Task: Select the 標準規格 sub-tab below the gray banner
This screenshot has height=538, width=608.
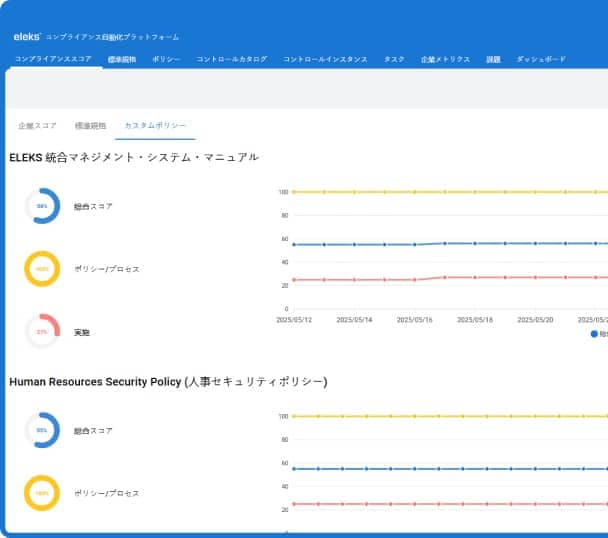Action: point(90,126)
